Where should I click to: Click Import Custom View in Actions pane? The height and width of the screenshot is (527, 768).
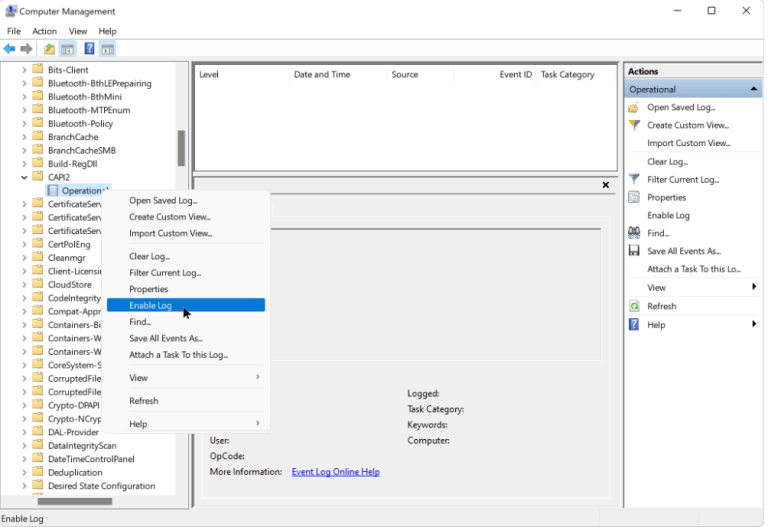[688, 143]
